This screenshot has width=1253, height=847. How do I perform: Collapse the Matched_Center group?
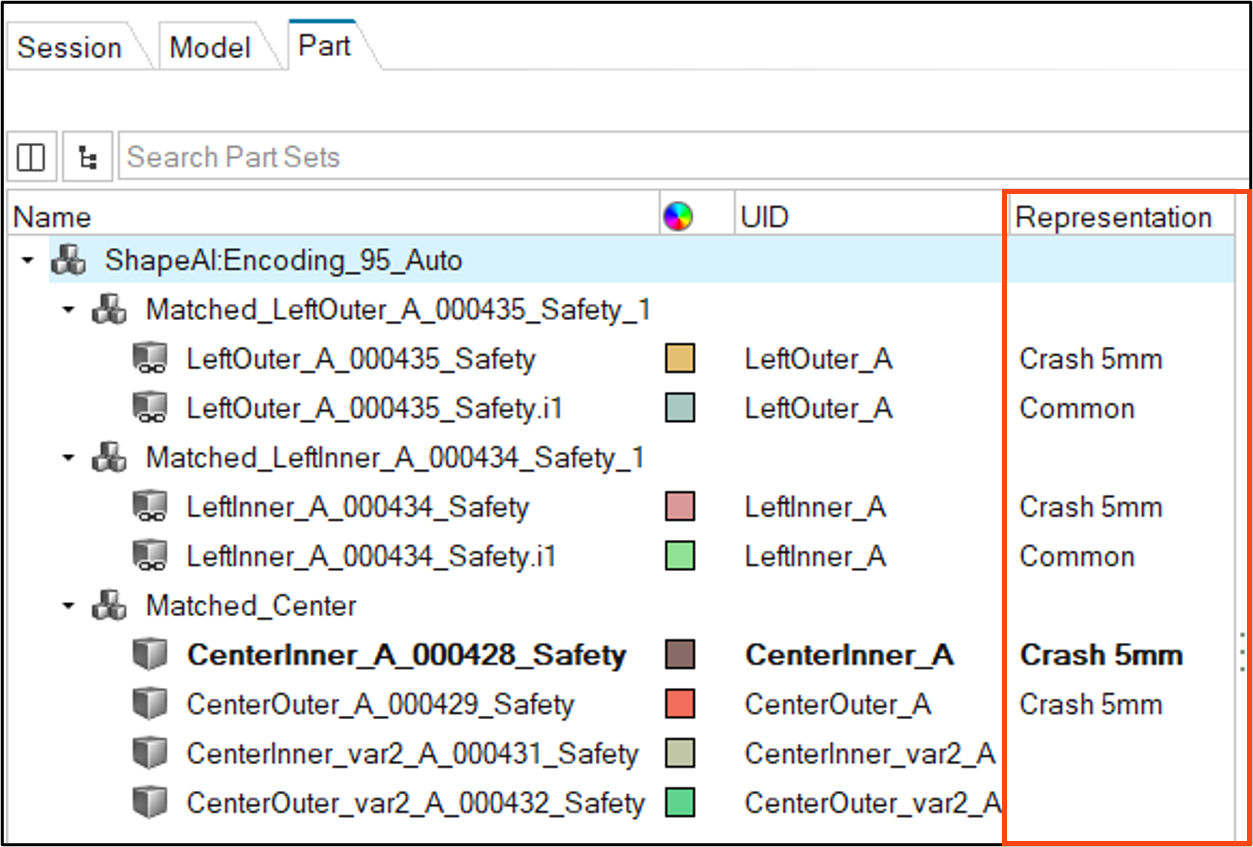tap(68, 607)
